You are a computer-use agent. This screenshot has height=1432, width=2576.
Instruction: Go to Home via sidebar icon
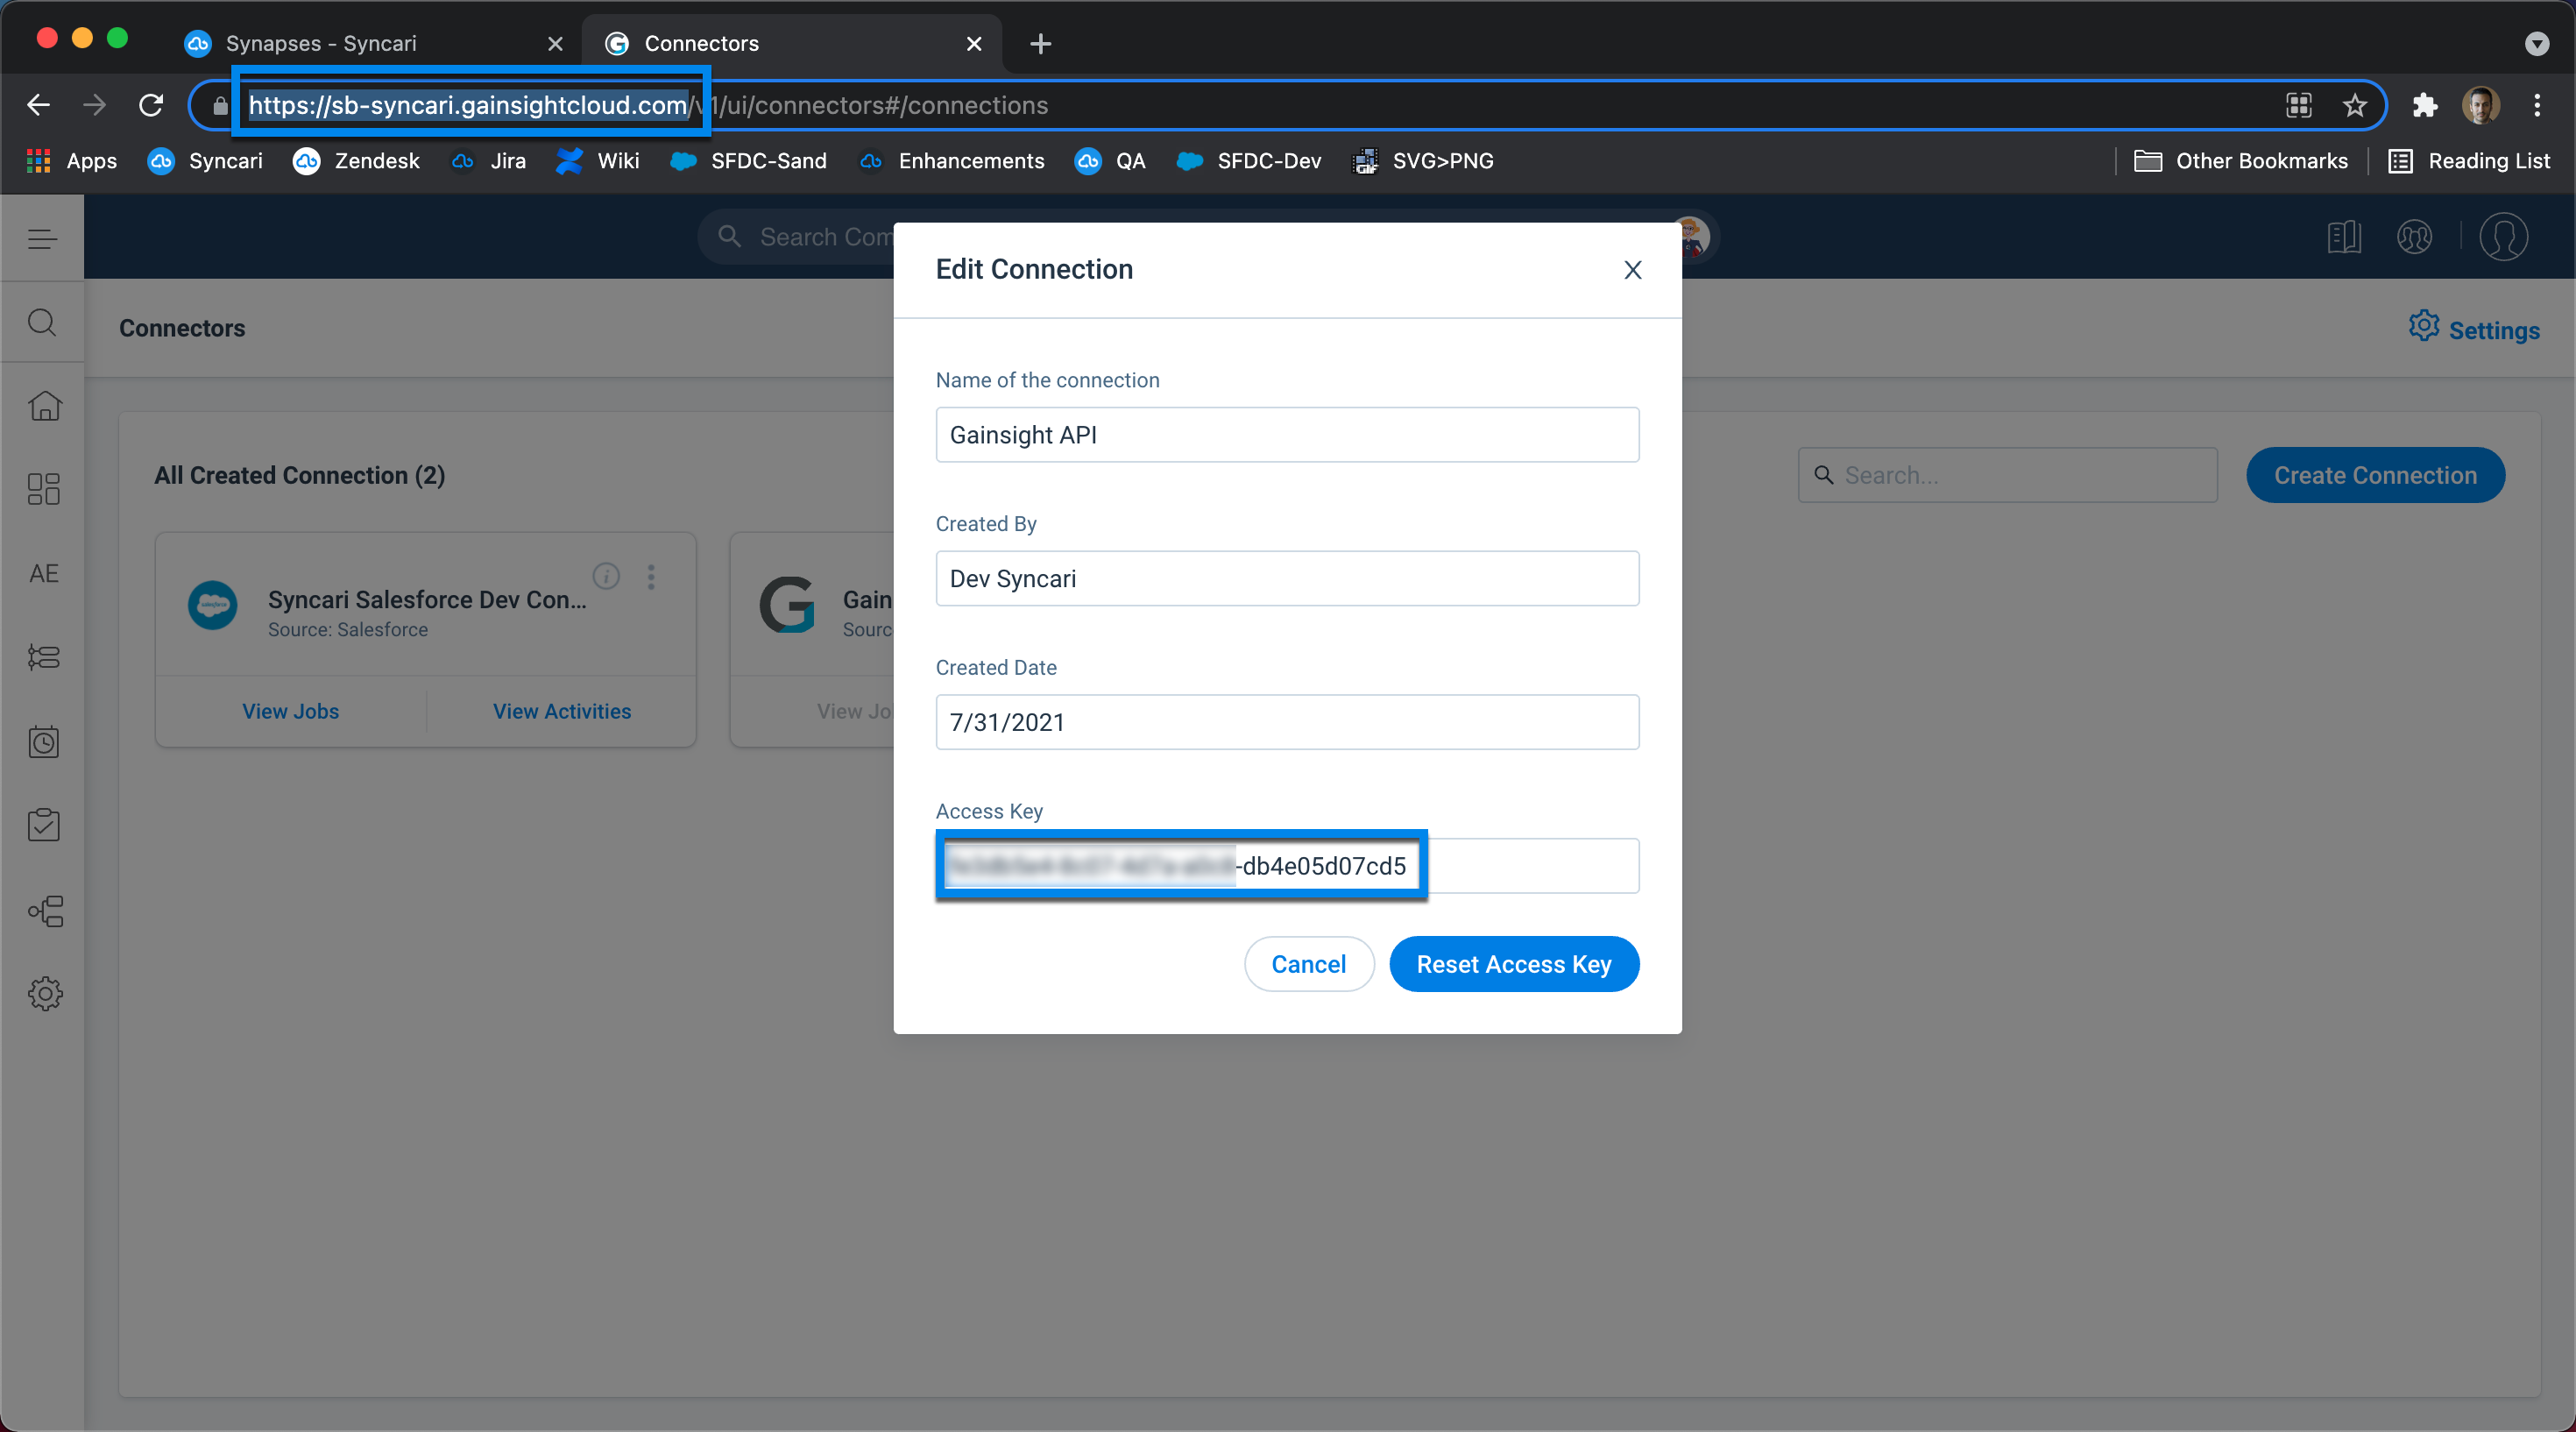coord(44,406)
